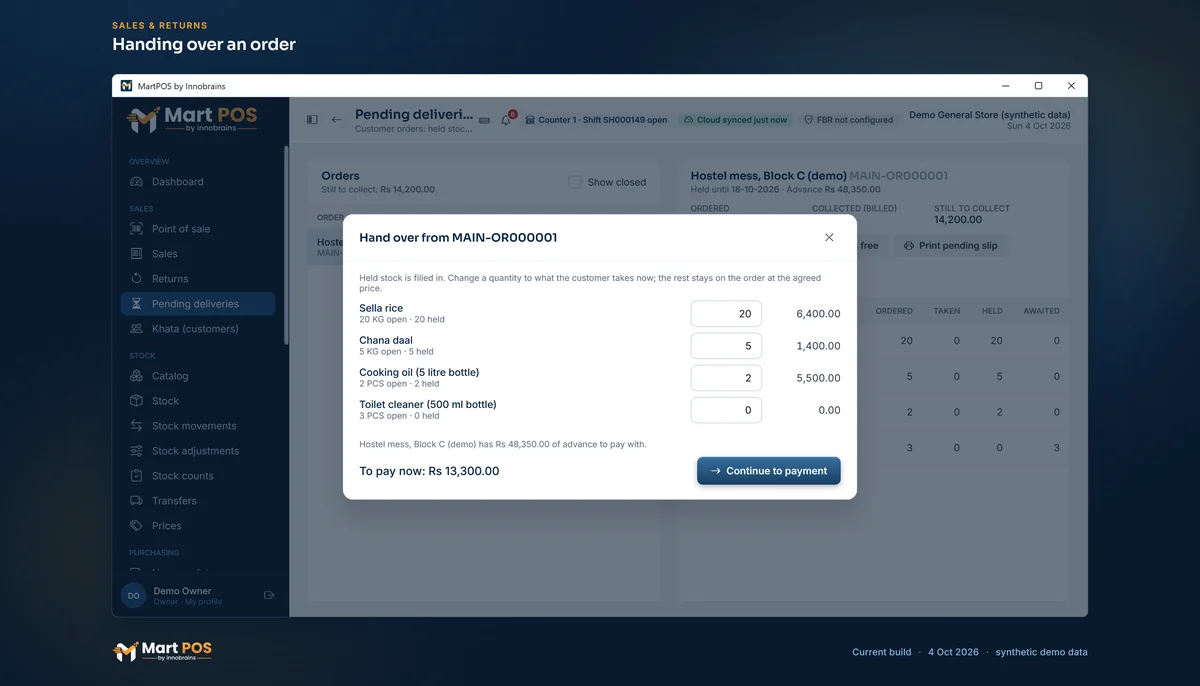Click the sign-out icon beside Demo Owner

(x=269, y=595)
